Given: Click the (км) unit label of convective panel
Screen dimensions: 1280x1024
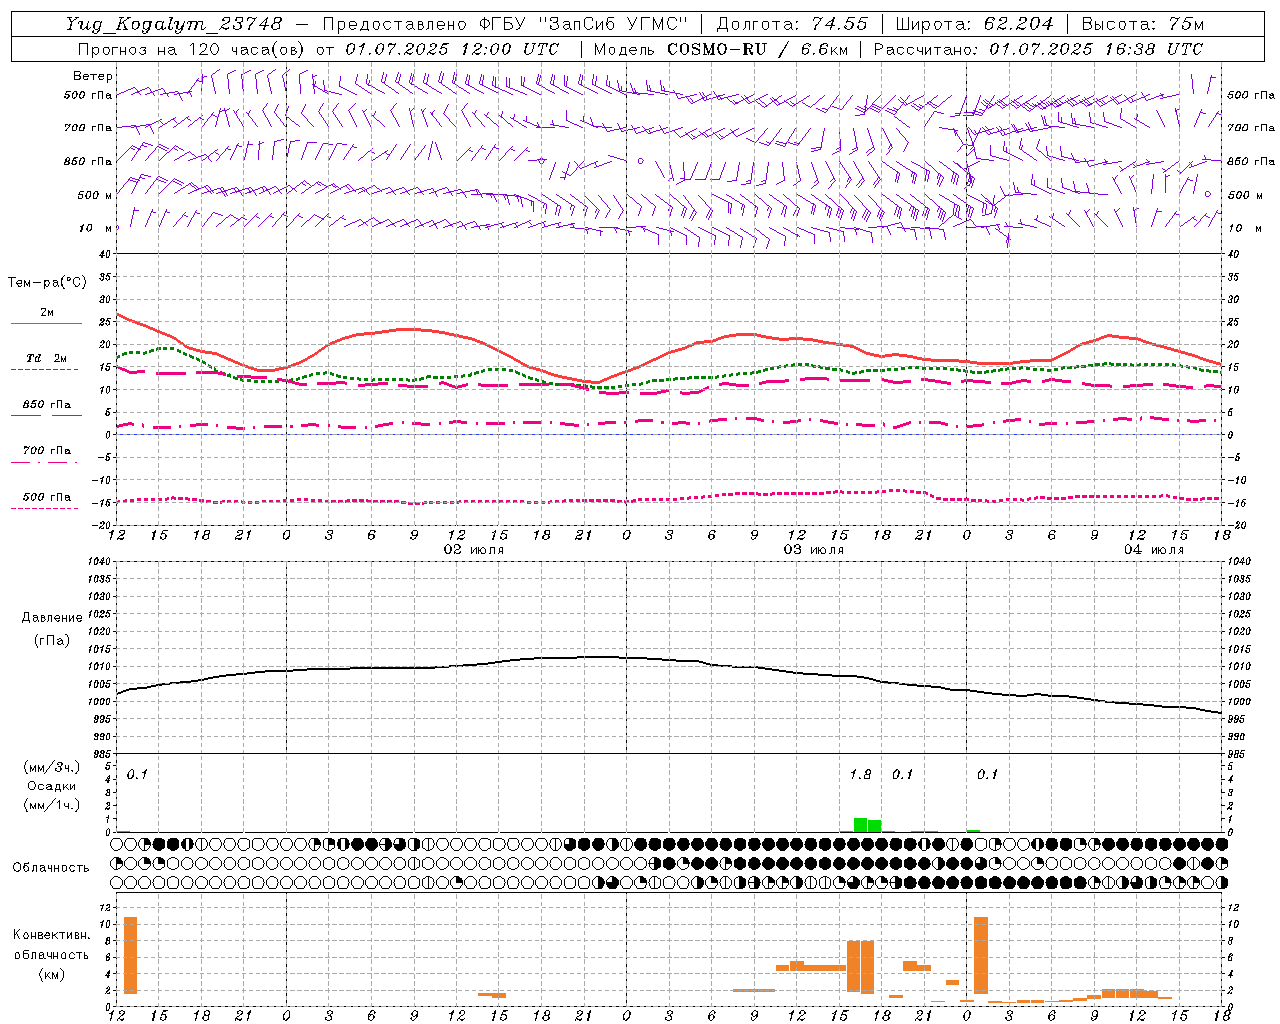Looking at the screenshot, I should tap(52, 974).
